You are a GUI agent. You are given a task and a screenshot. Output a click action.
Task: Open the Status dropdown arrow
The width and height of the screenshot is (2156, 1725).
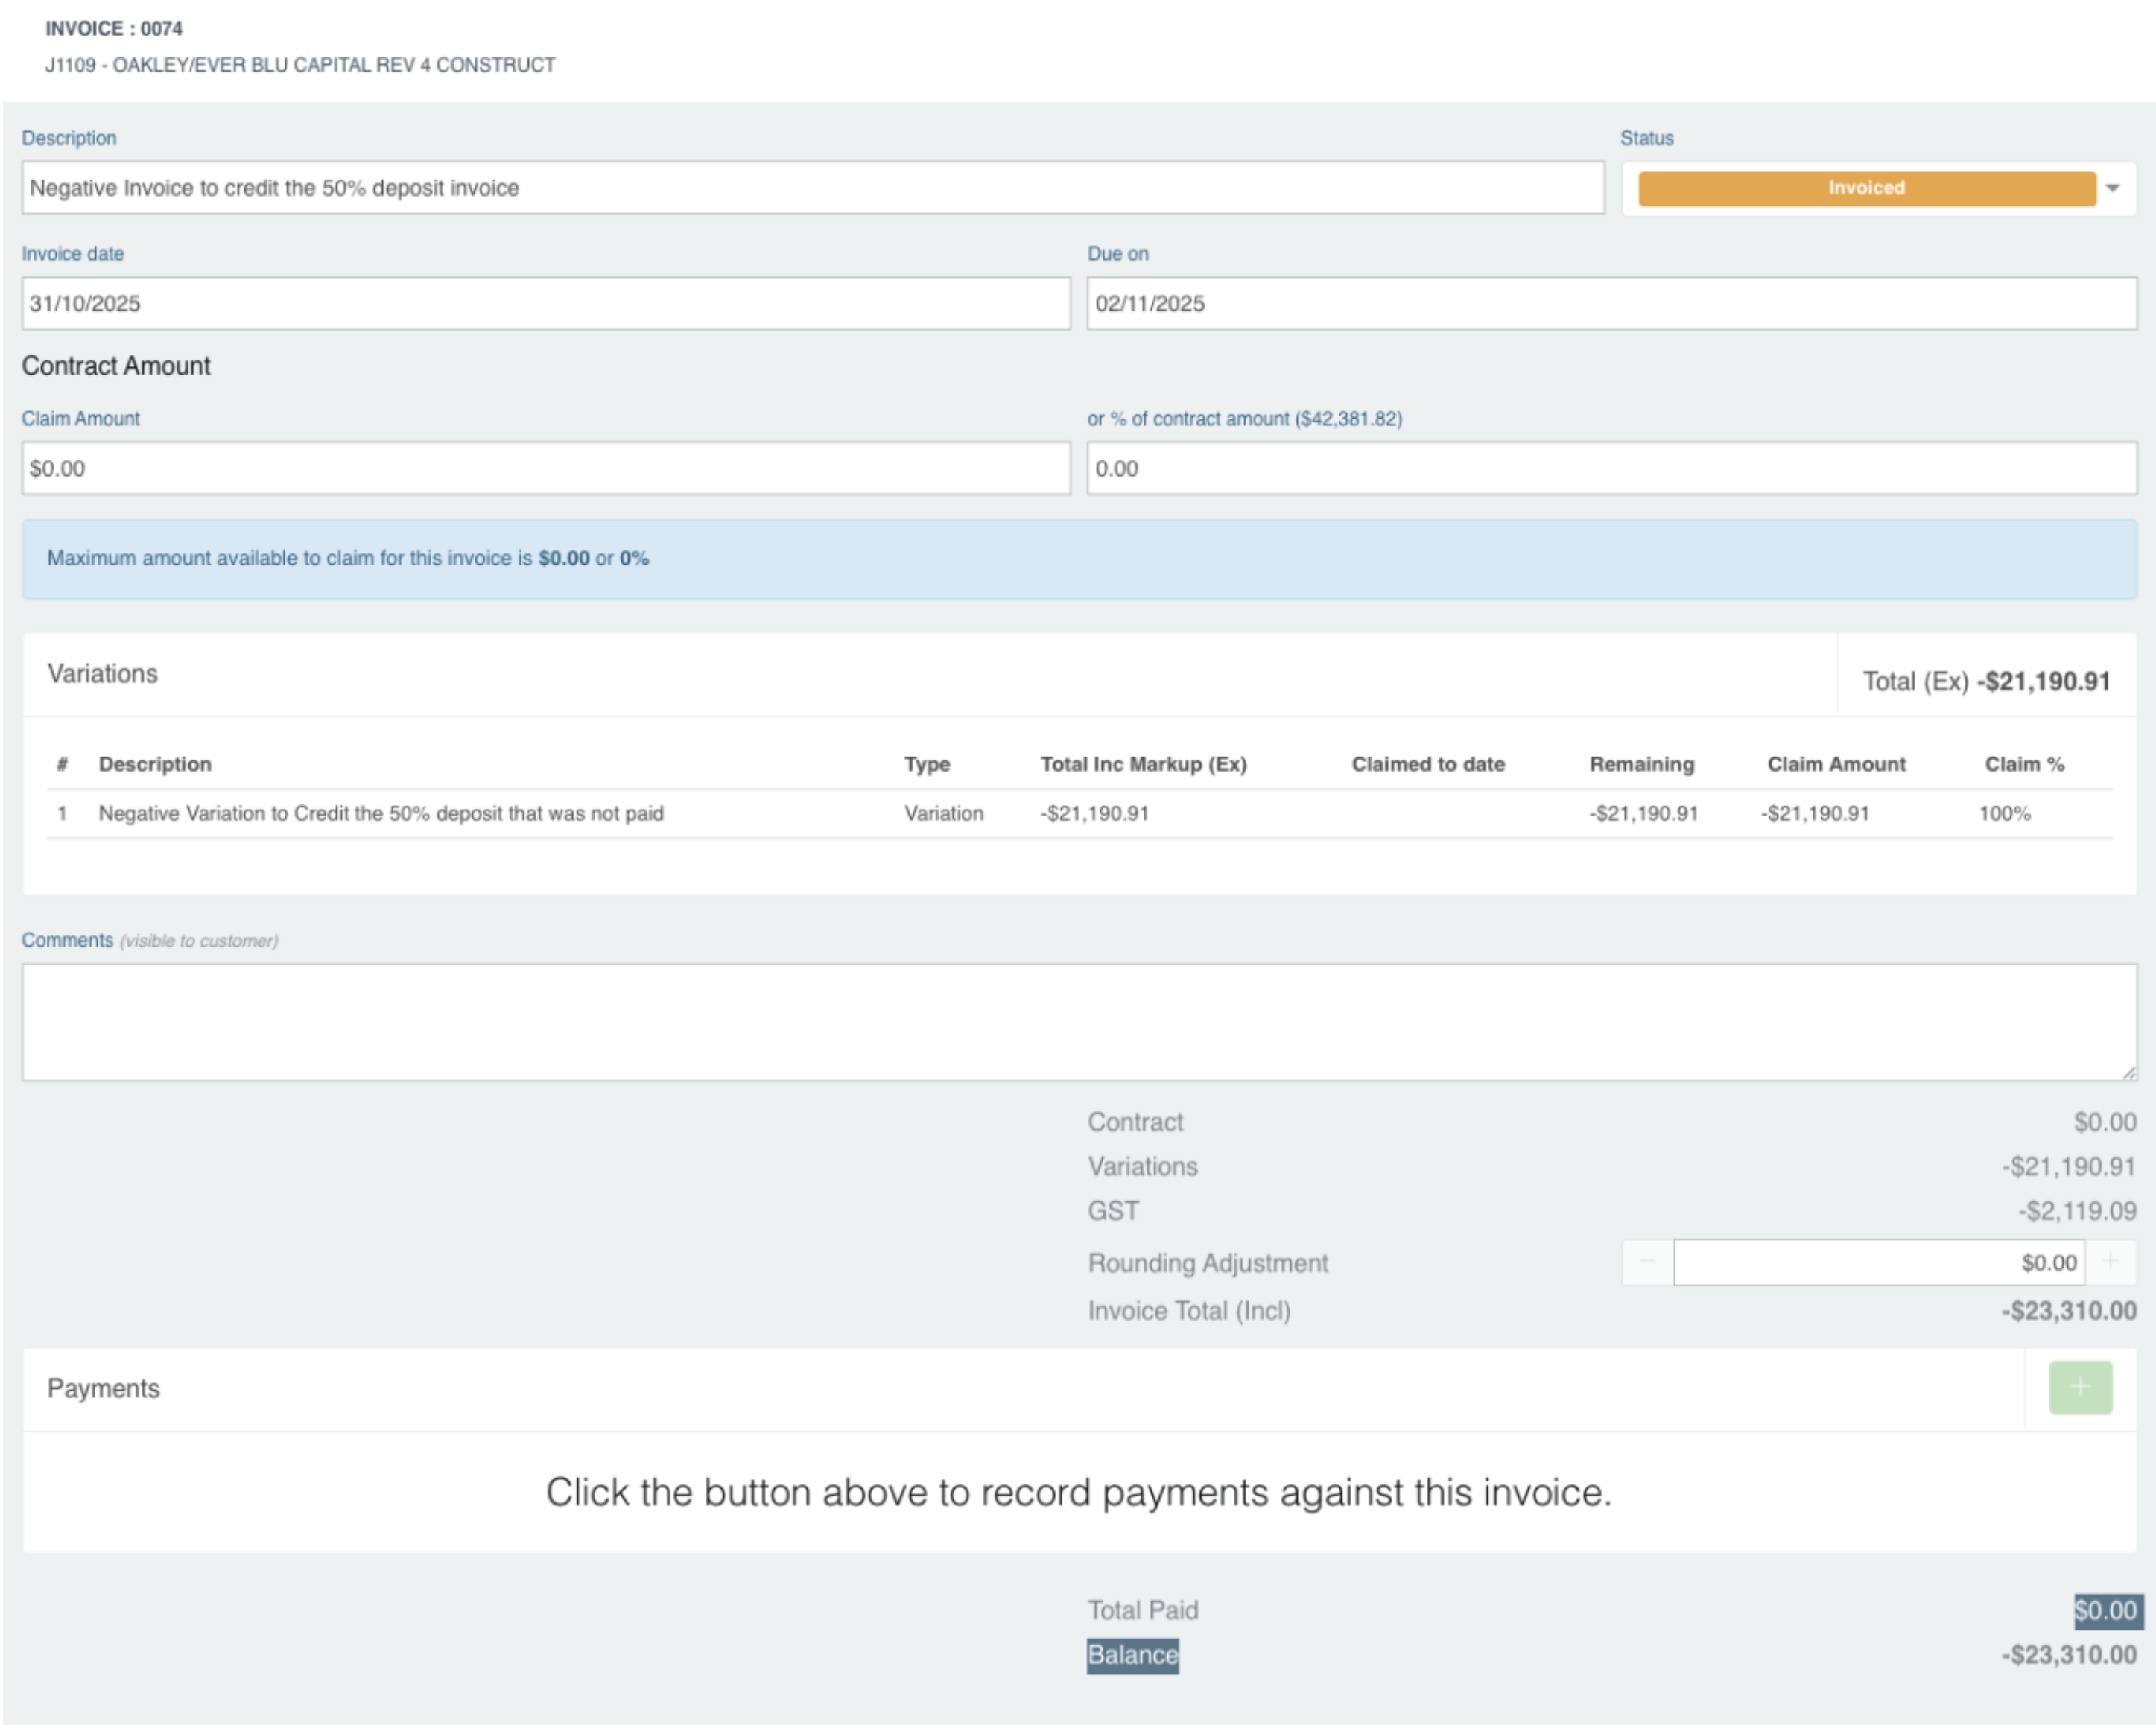pyautogui.click(x=2113, y=188)
